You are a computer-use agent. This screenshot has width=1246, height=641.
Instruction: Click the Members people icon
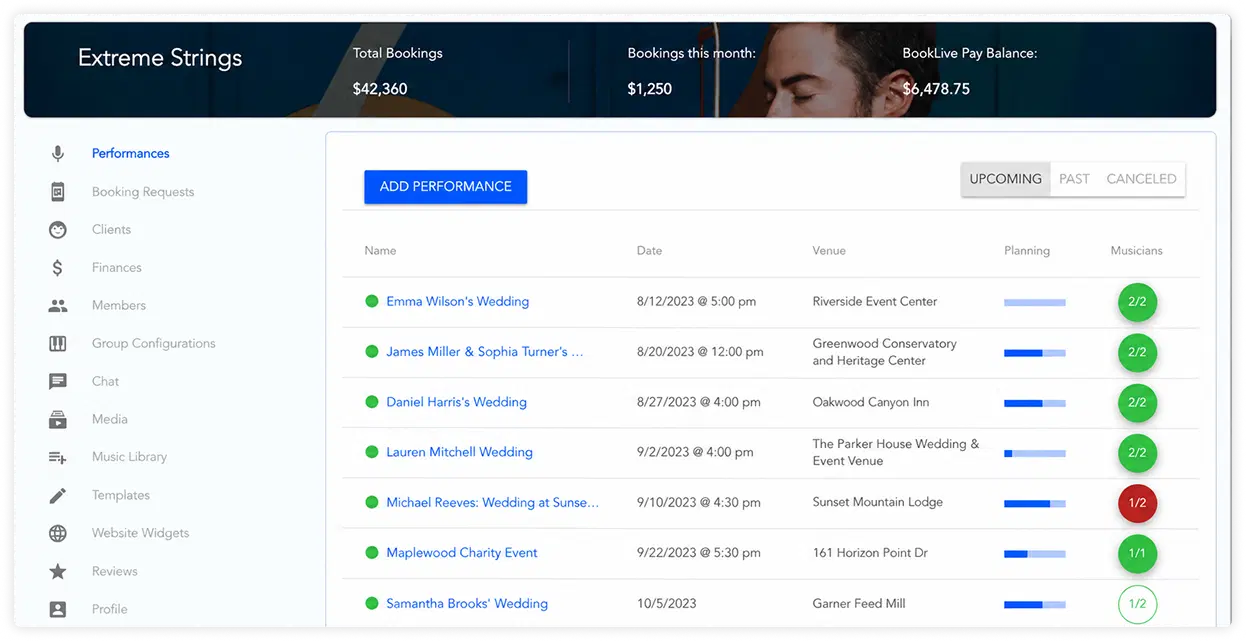point(58,306)
